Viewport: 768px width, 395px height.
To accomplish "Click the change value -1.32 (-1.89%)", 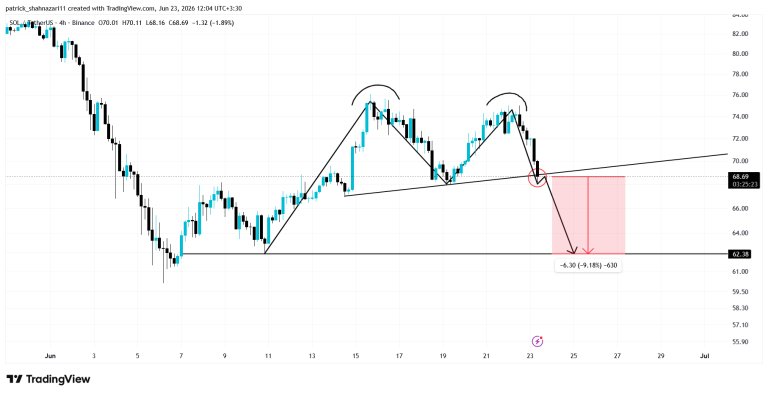I will (213, 23).
